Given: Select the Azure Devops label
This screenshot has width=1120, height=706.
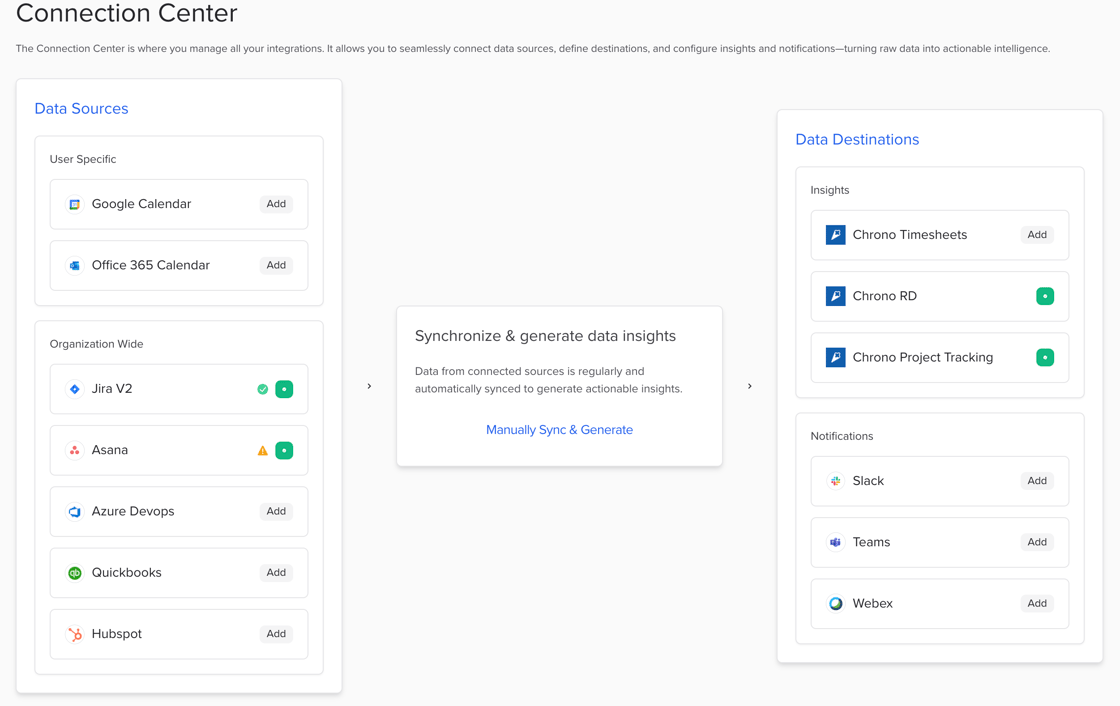Looking at the screenshot, I should 133,512.
